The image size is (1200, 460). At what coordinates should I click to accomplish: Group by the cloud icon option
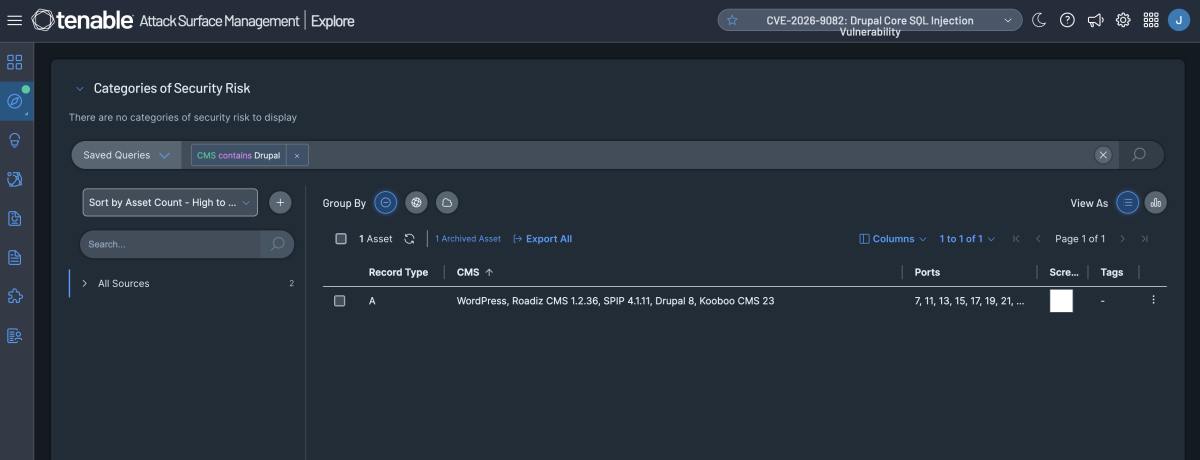(448, 202)
